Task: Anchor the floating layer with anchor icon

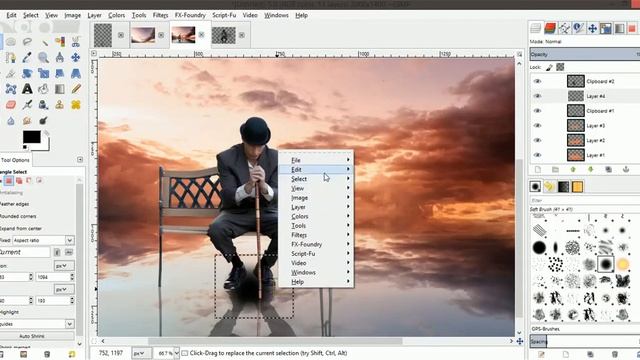Action: click(626, 169)
